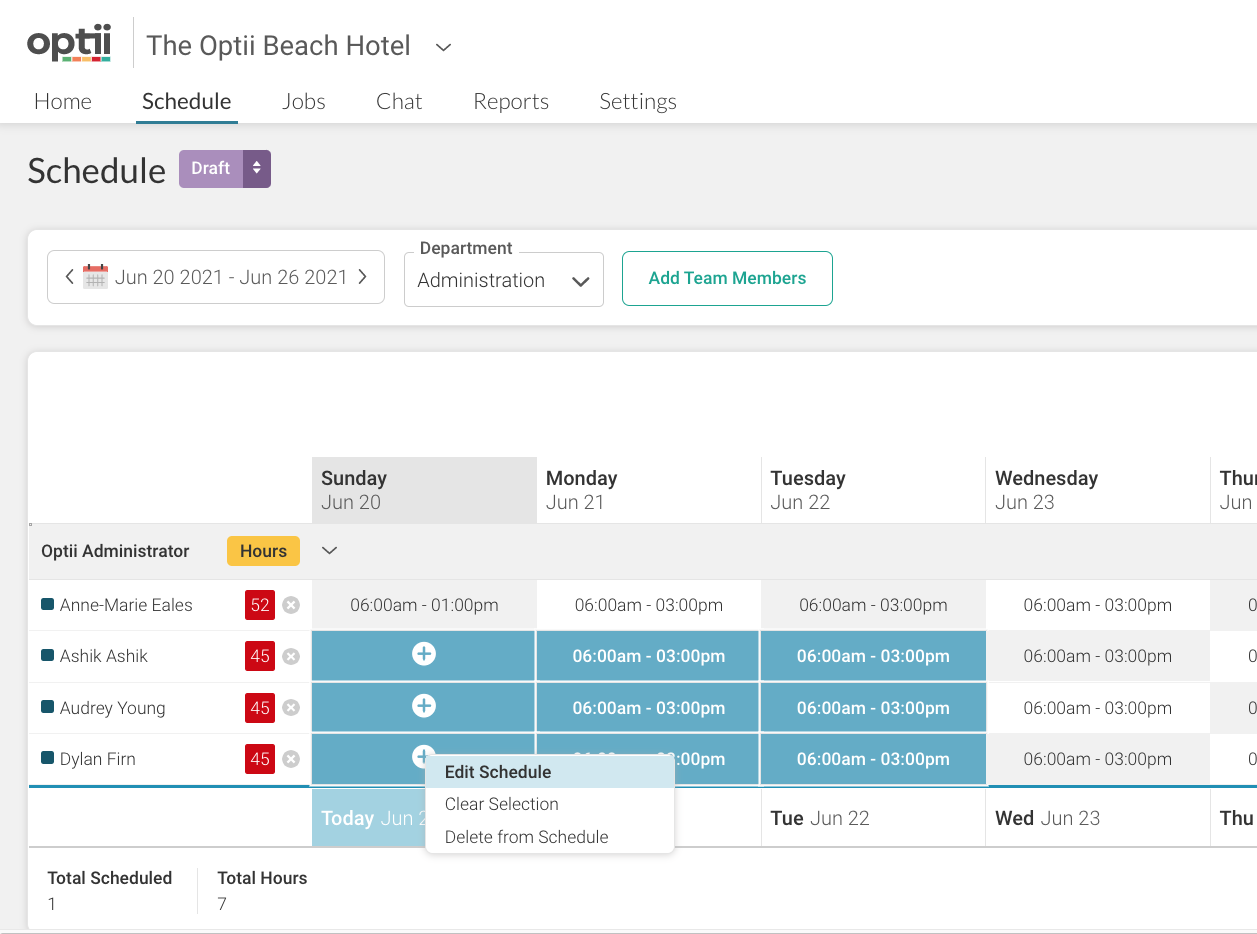Viewport: 1257px width, 934px height.
Task: Open the calendar date picker icon
Action: pyautogui.click(x=95, y=277)
